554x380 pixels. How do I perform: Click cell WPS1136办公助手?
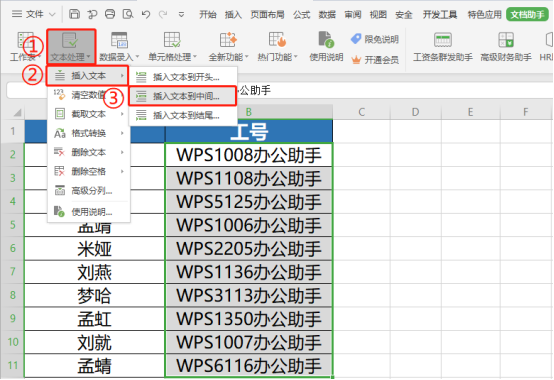249,272
